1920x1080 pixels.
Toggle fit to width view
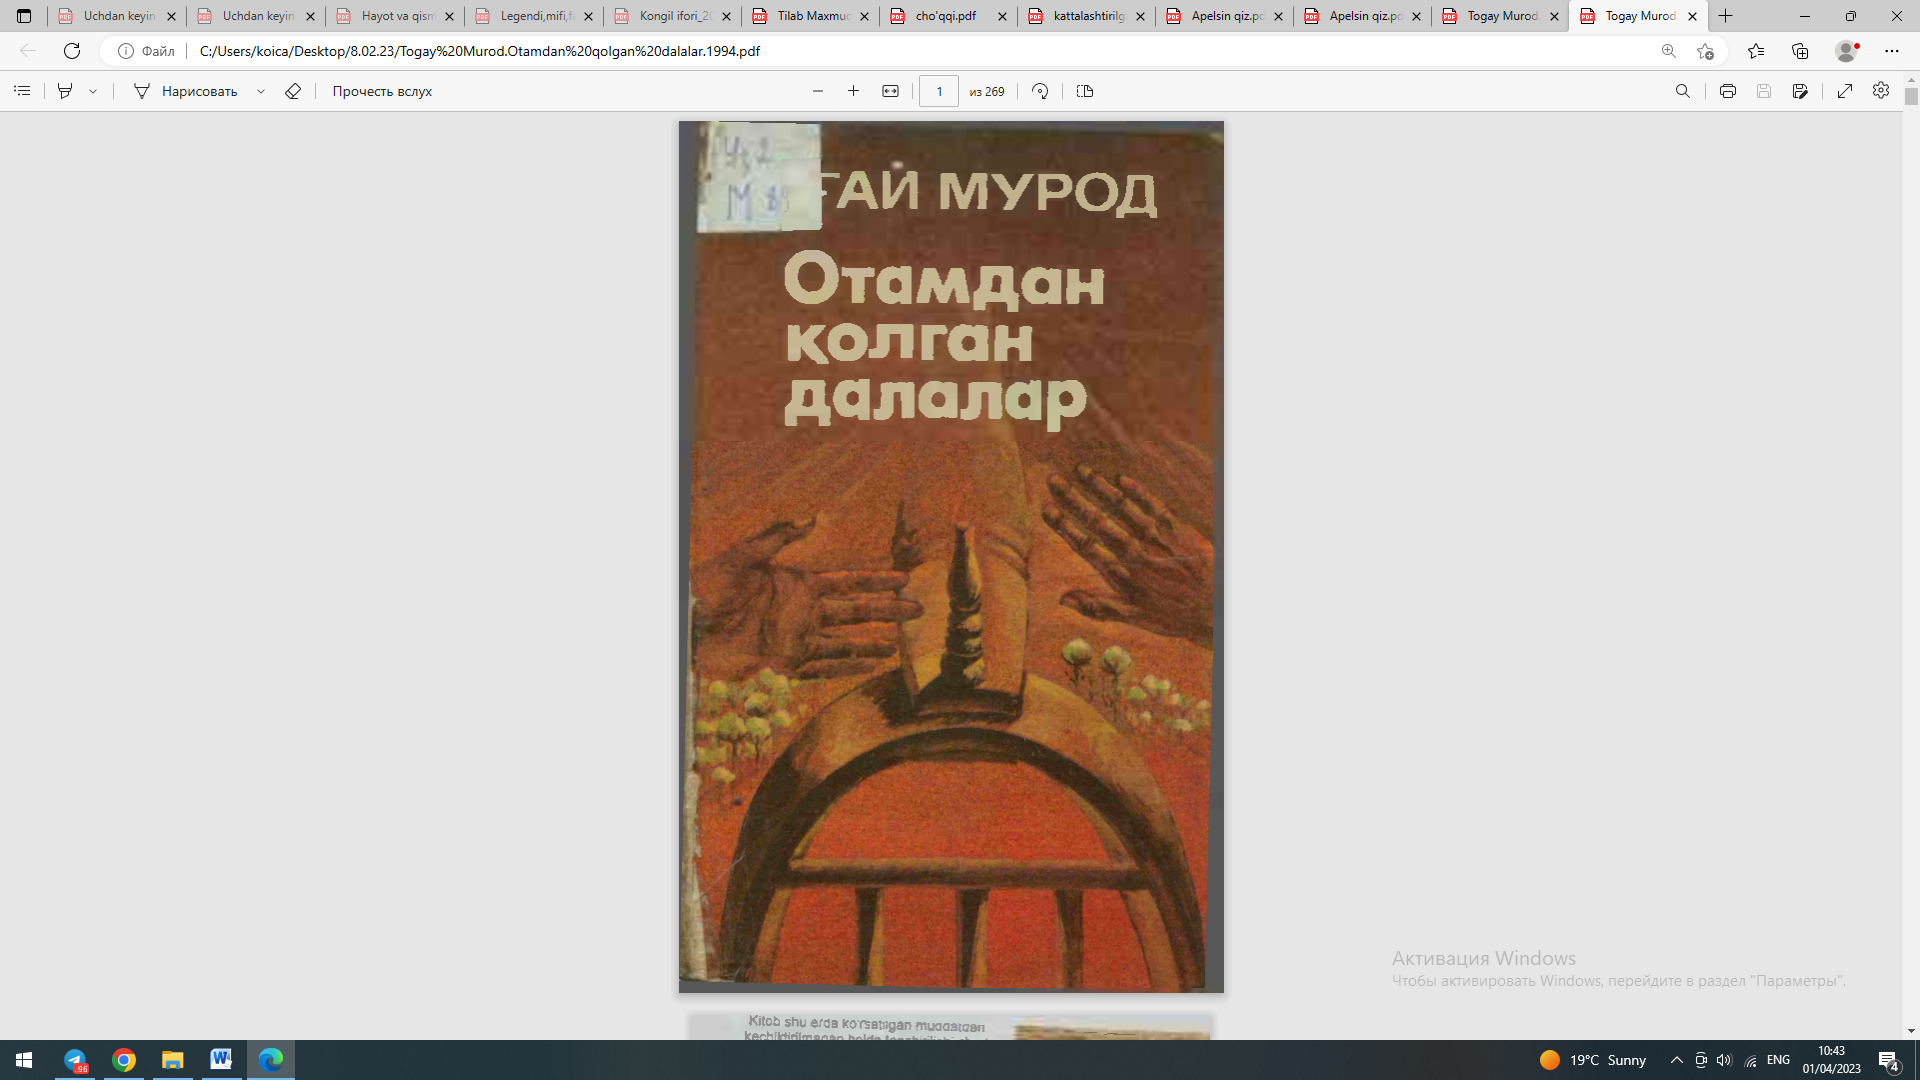point(890,91)
